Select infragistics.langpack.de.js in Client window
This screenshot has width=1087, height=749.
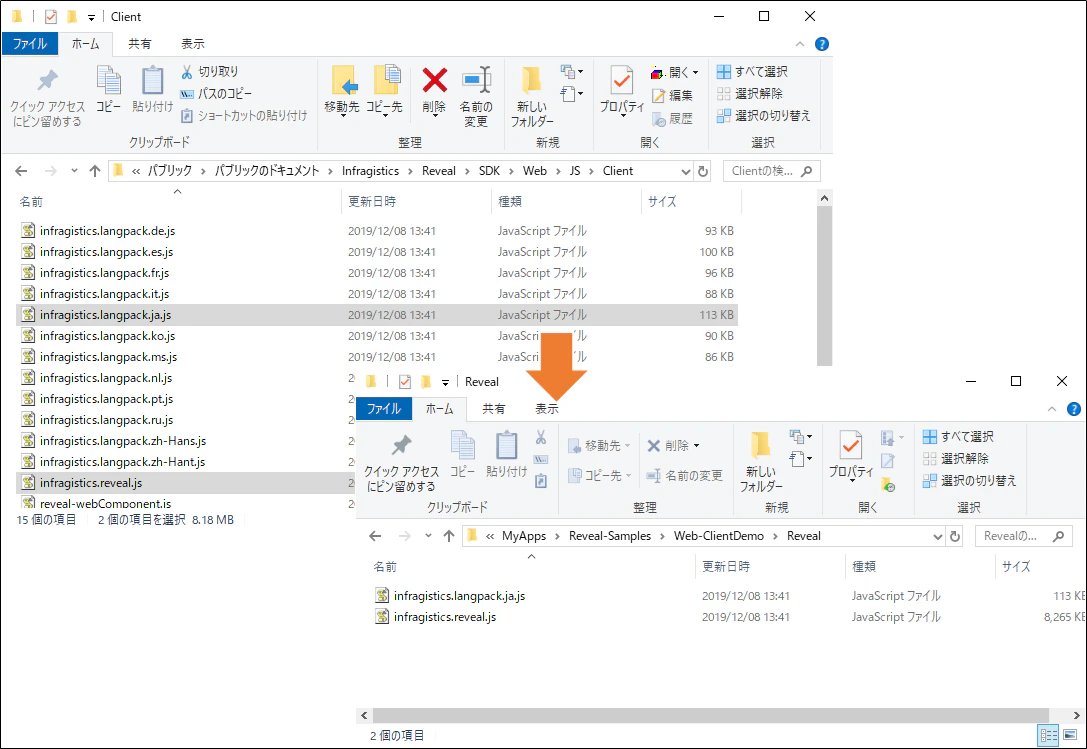click(107, 231)
